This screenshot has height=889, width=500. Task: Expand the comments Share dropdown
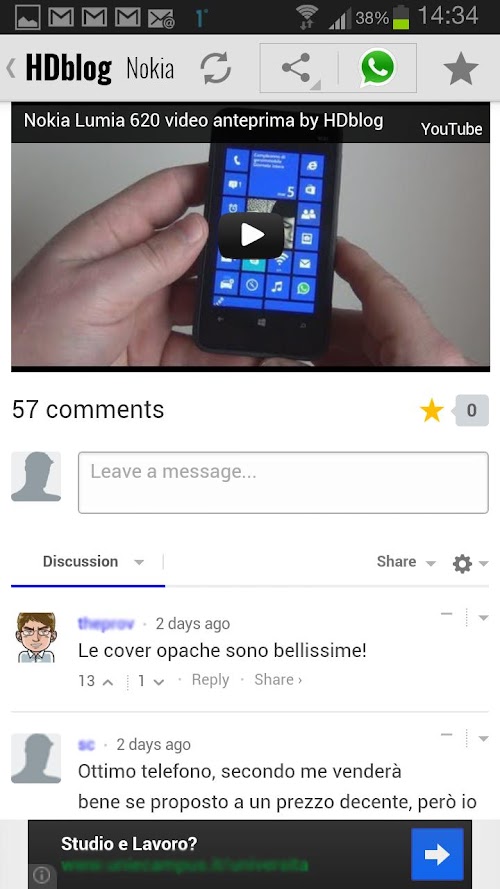(x=406, y=562)
